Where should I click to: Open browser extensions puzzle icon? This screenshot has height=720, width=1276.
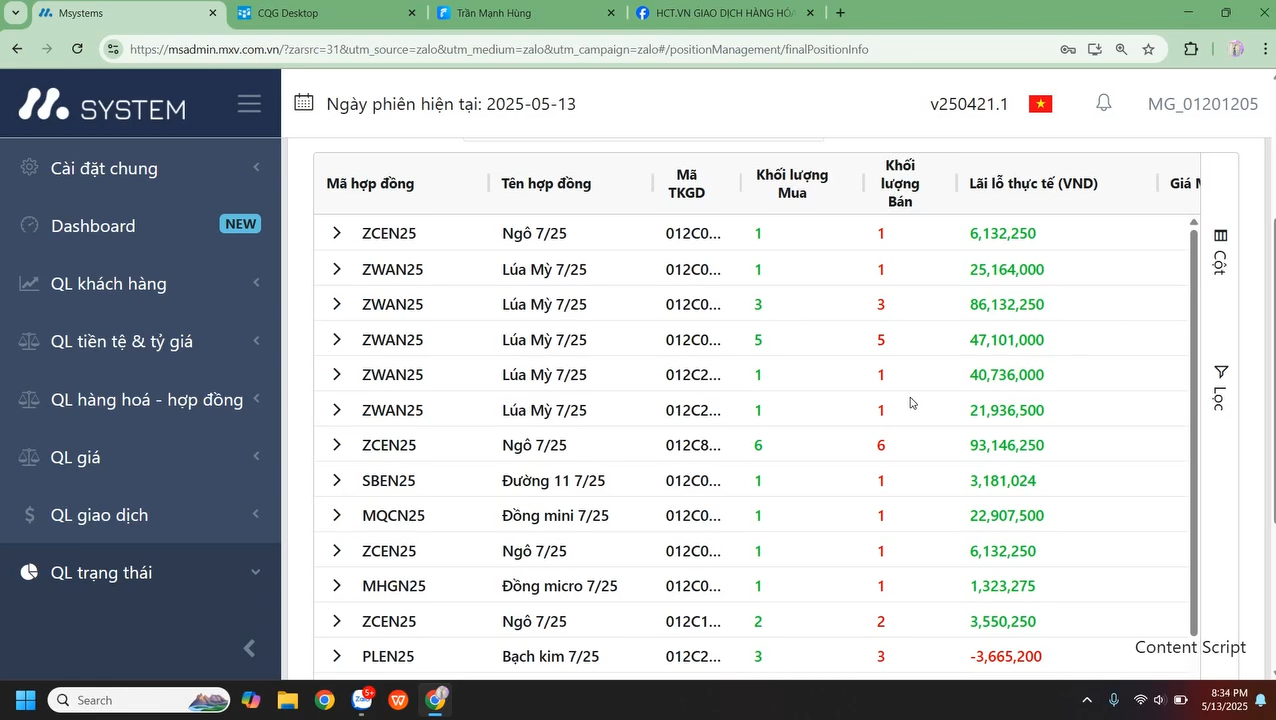tap(1190, 49)
